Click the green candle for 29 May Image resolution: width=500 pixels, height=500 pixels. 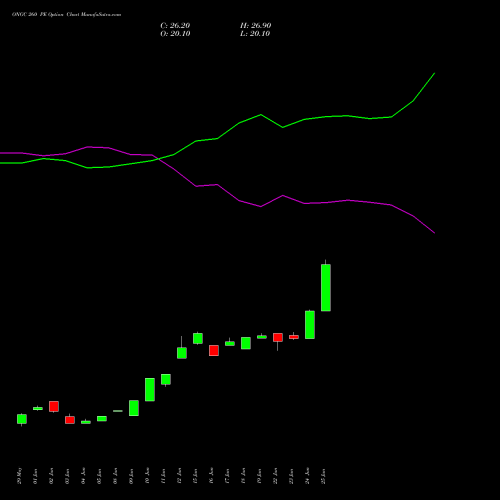tap(22, 419)
